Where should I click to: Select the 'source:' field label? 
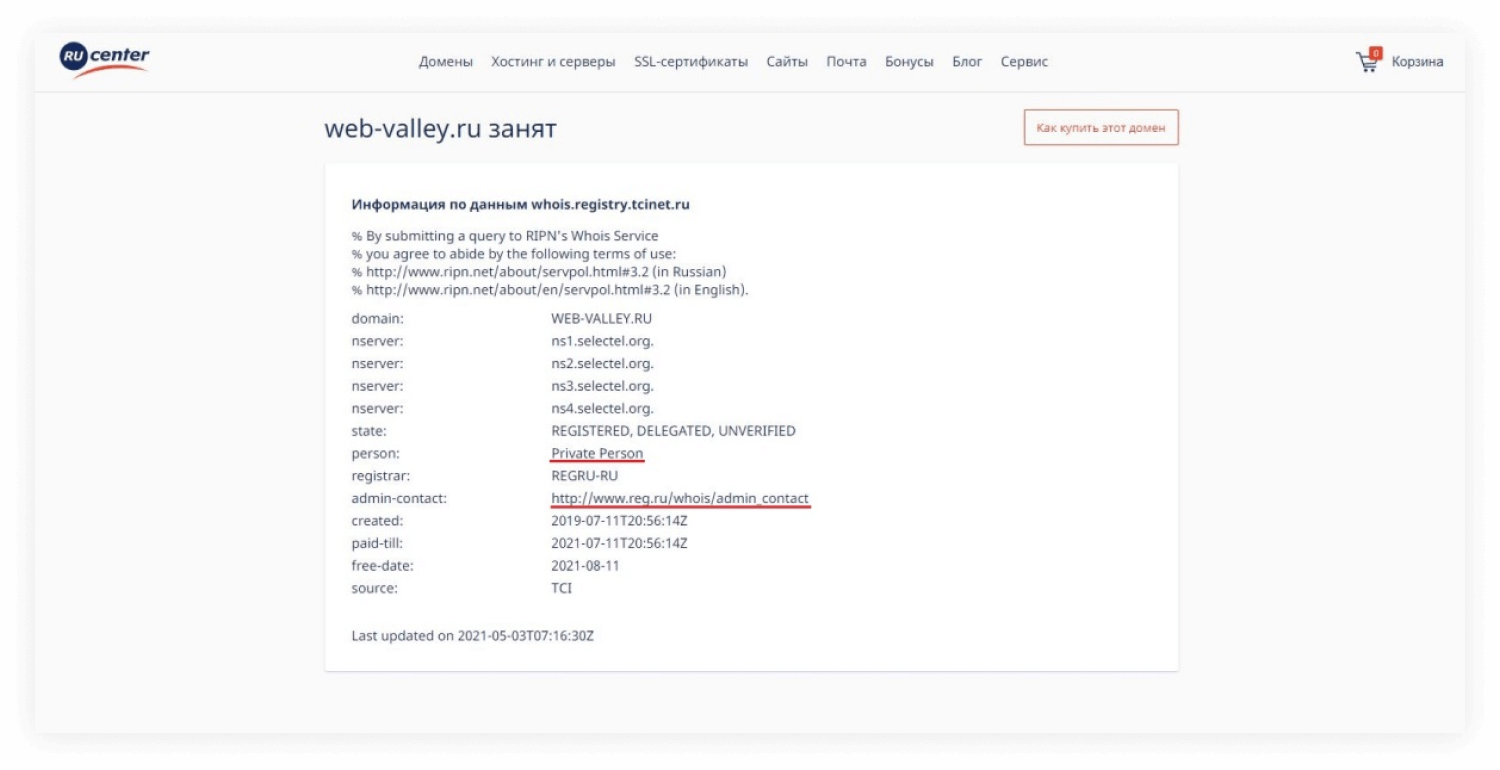point(375,589)
